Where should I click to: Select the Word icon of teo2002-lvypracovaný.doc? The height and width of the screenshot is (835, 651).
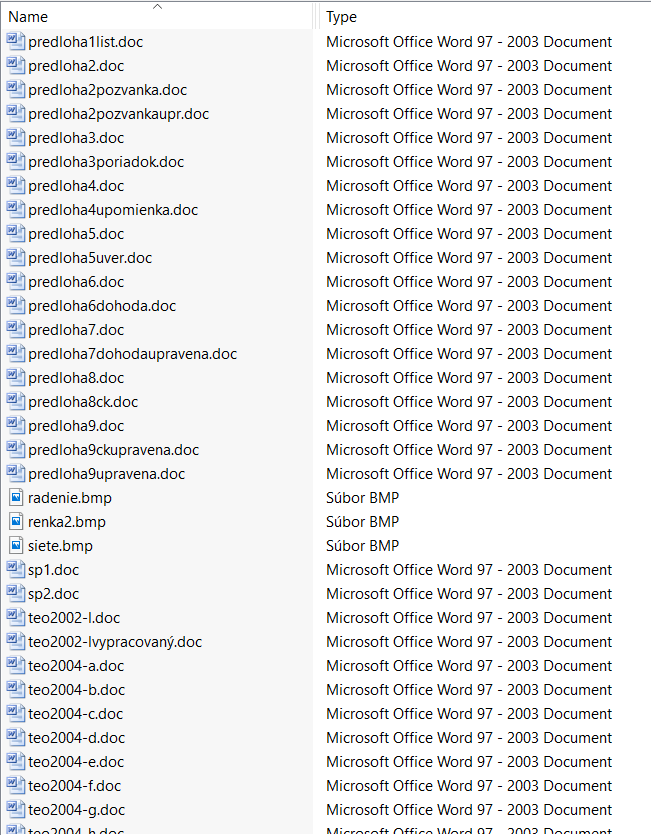point(16,641)
